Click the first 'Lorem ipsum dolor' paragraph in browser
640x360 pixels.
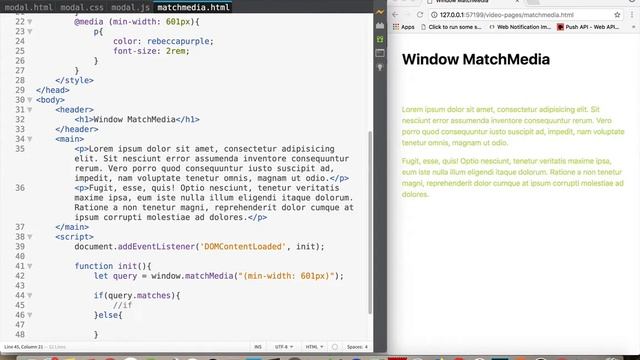coord(513,126)
